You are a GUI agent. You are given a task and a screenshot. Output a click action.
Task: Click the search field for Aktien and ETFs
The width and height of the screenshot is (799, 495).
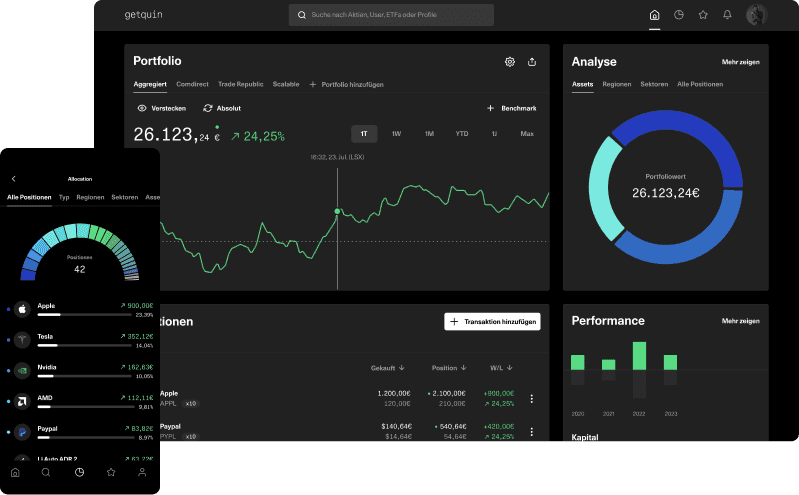pyautogui.click(x=391, y=15)
